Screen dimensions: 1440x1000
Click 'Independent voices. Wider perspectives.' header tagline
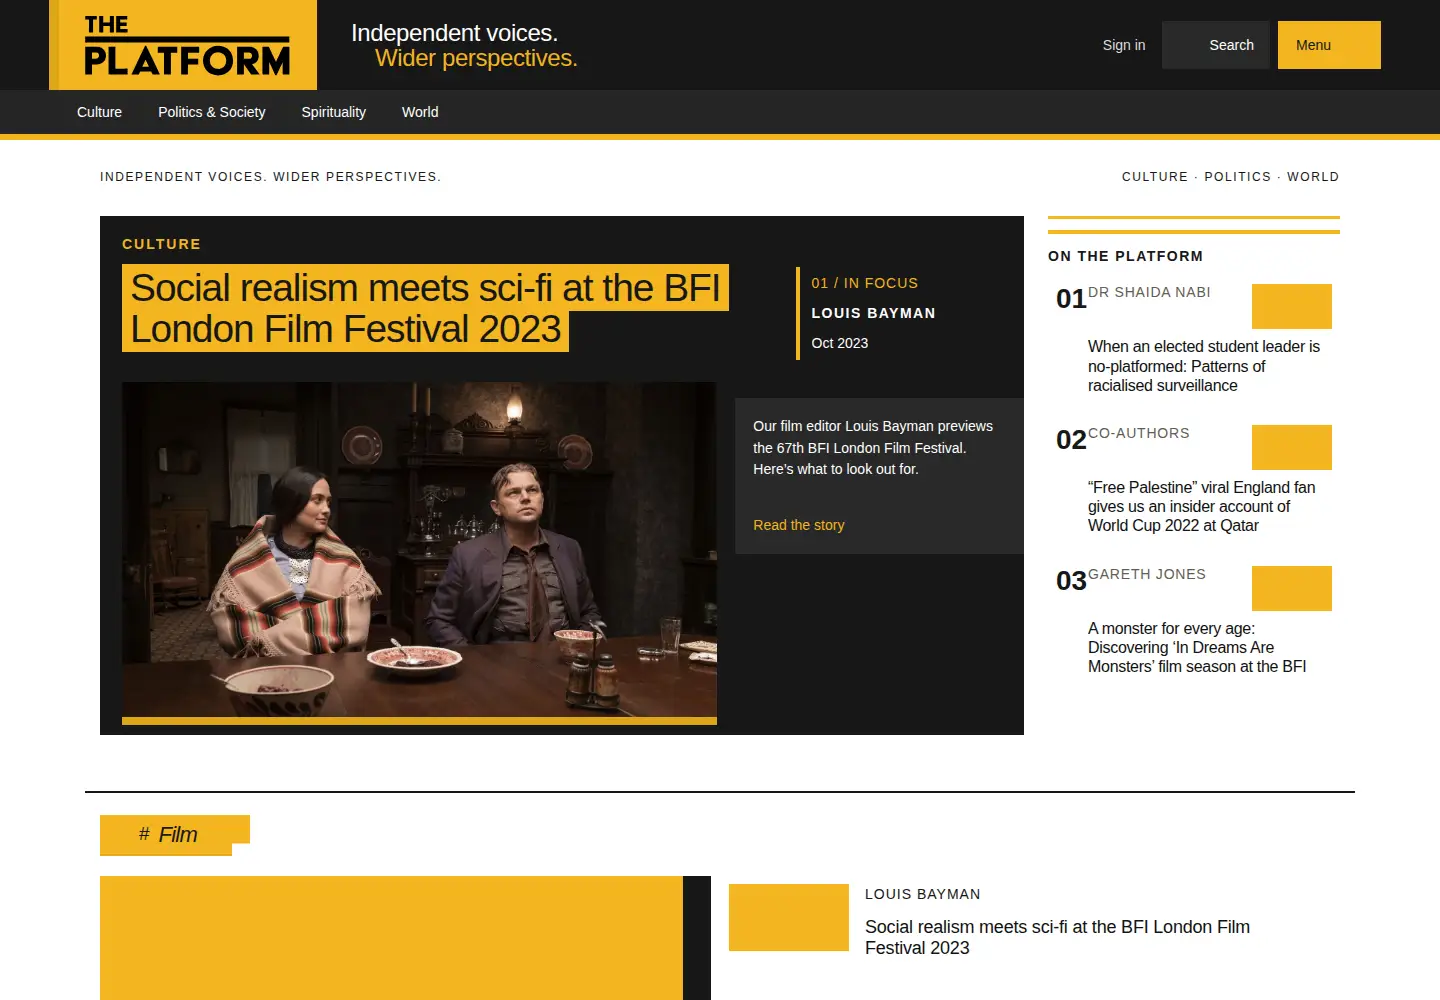(x=464, y=45)
